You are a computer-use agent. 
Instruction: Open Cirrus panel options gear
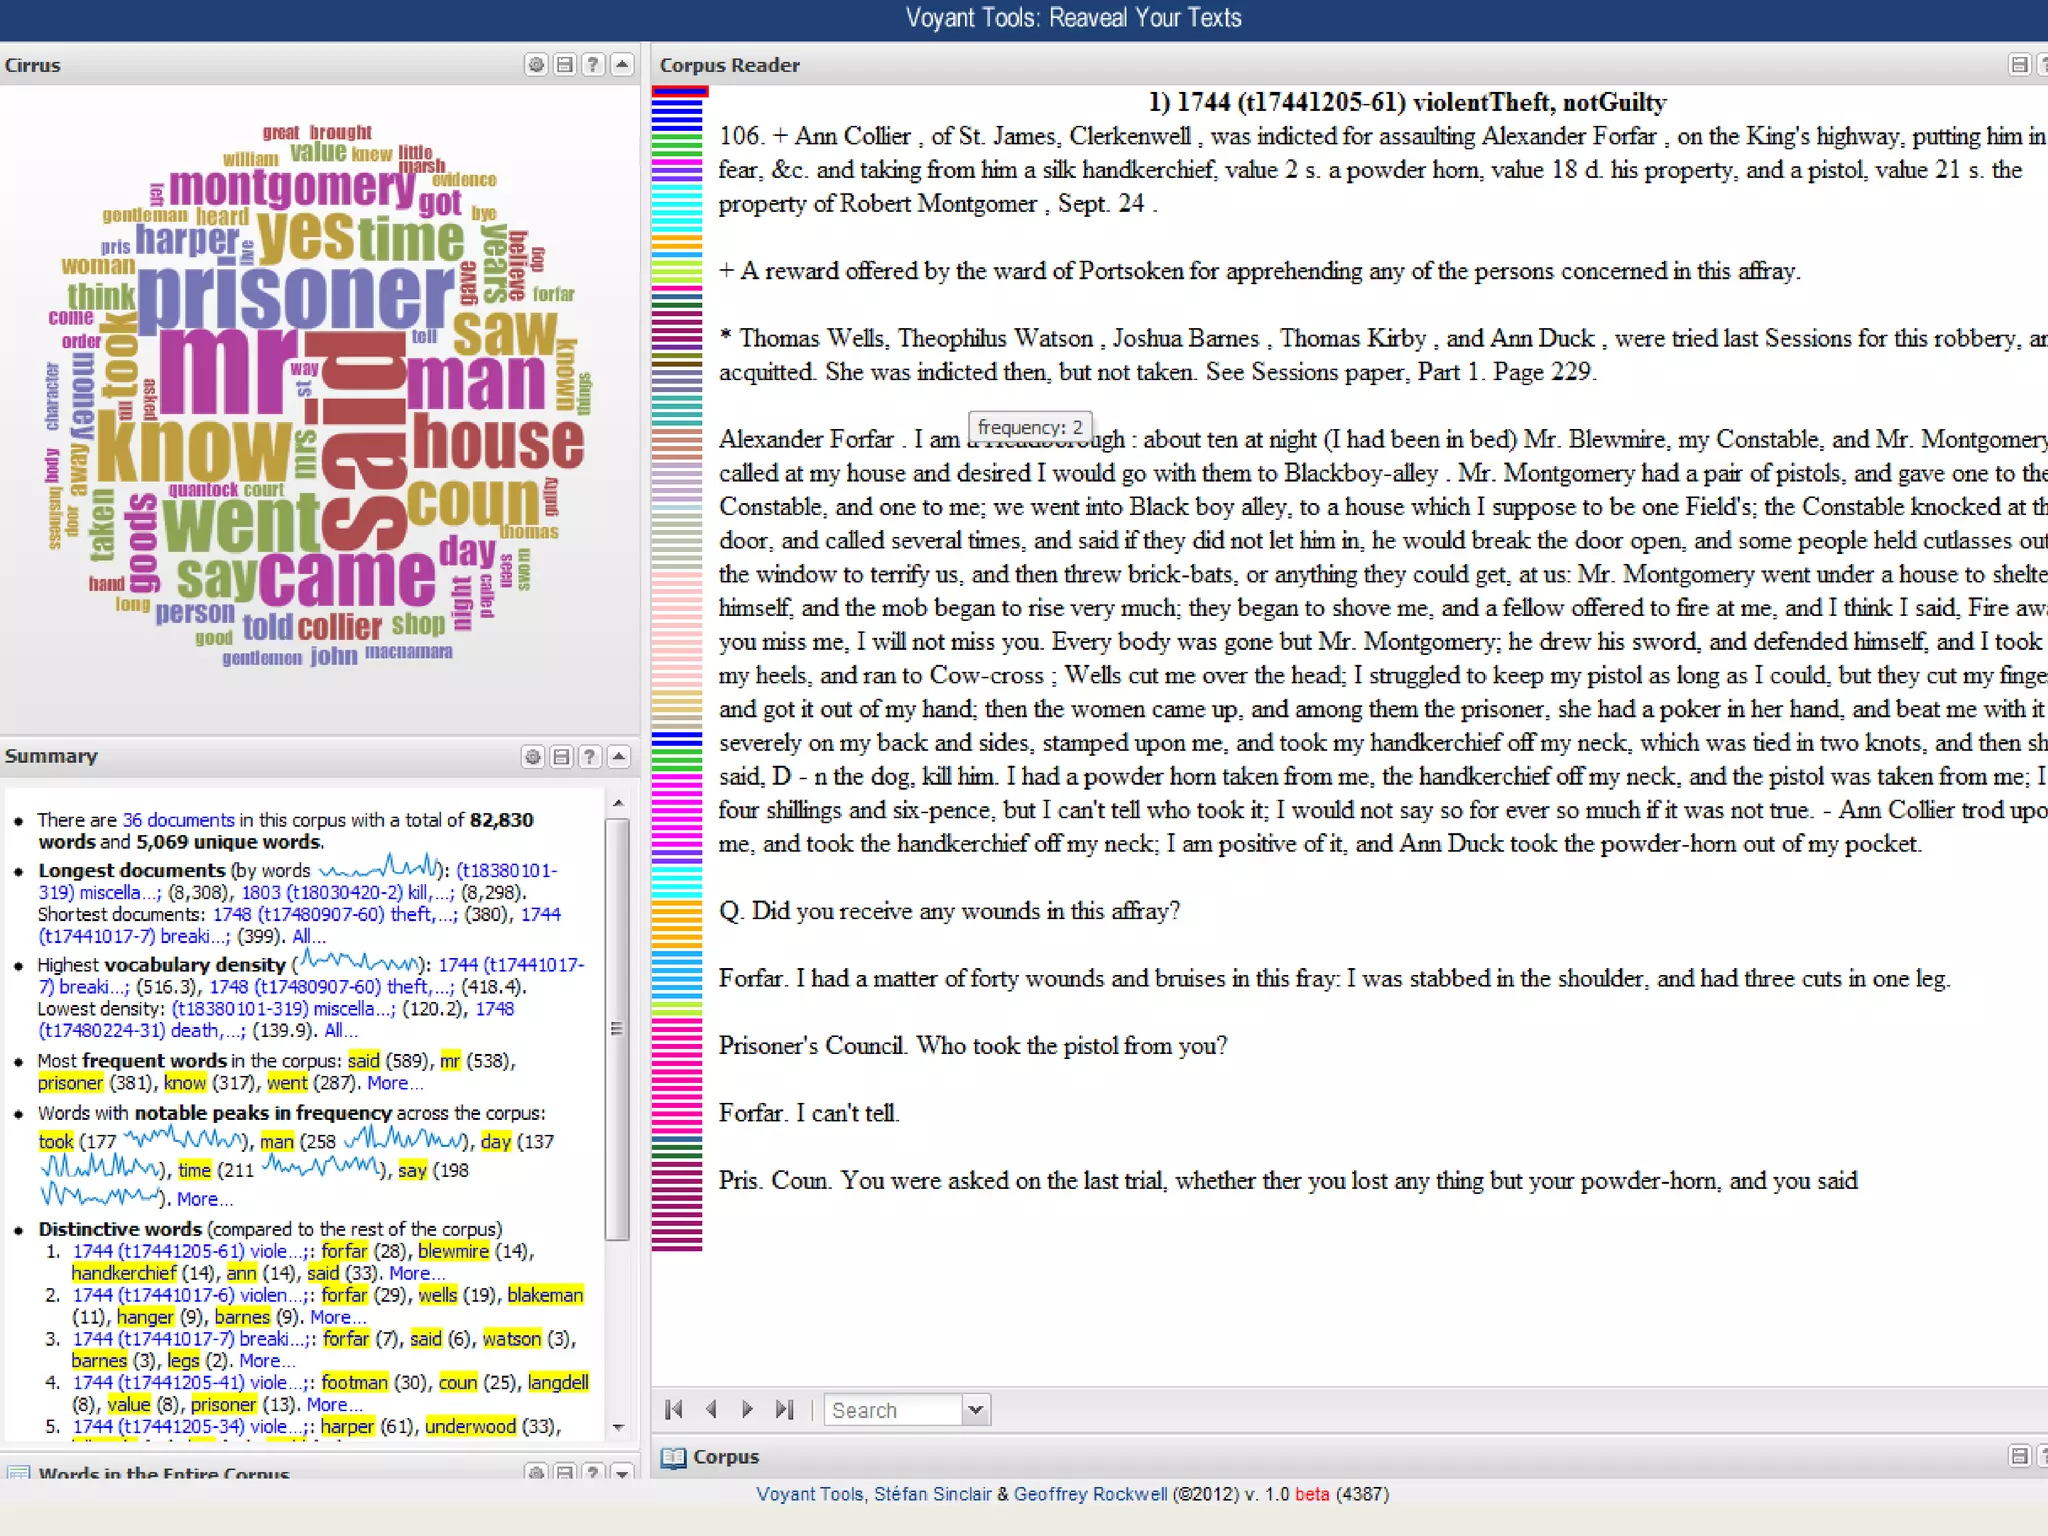(x=536, y=65)
